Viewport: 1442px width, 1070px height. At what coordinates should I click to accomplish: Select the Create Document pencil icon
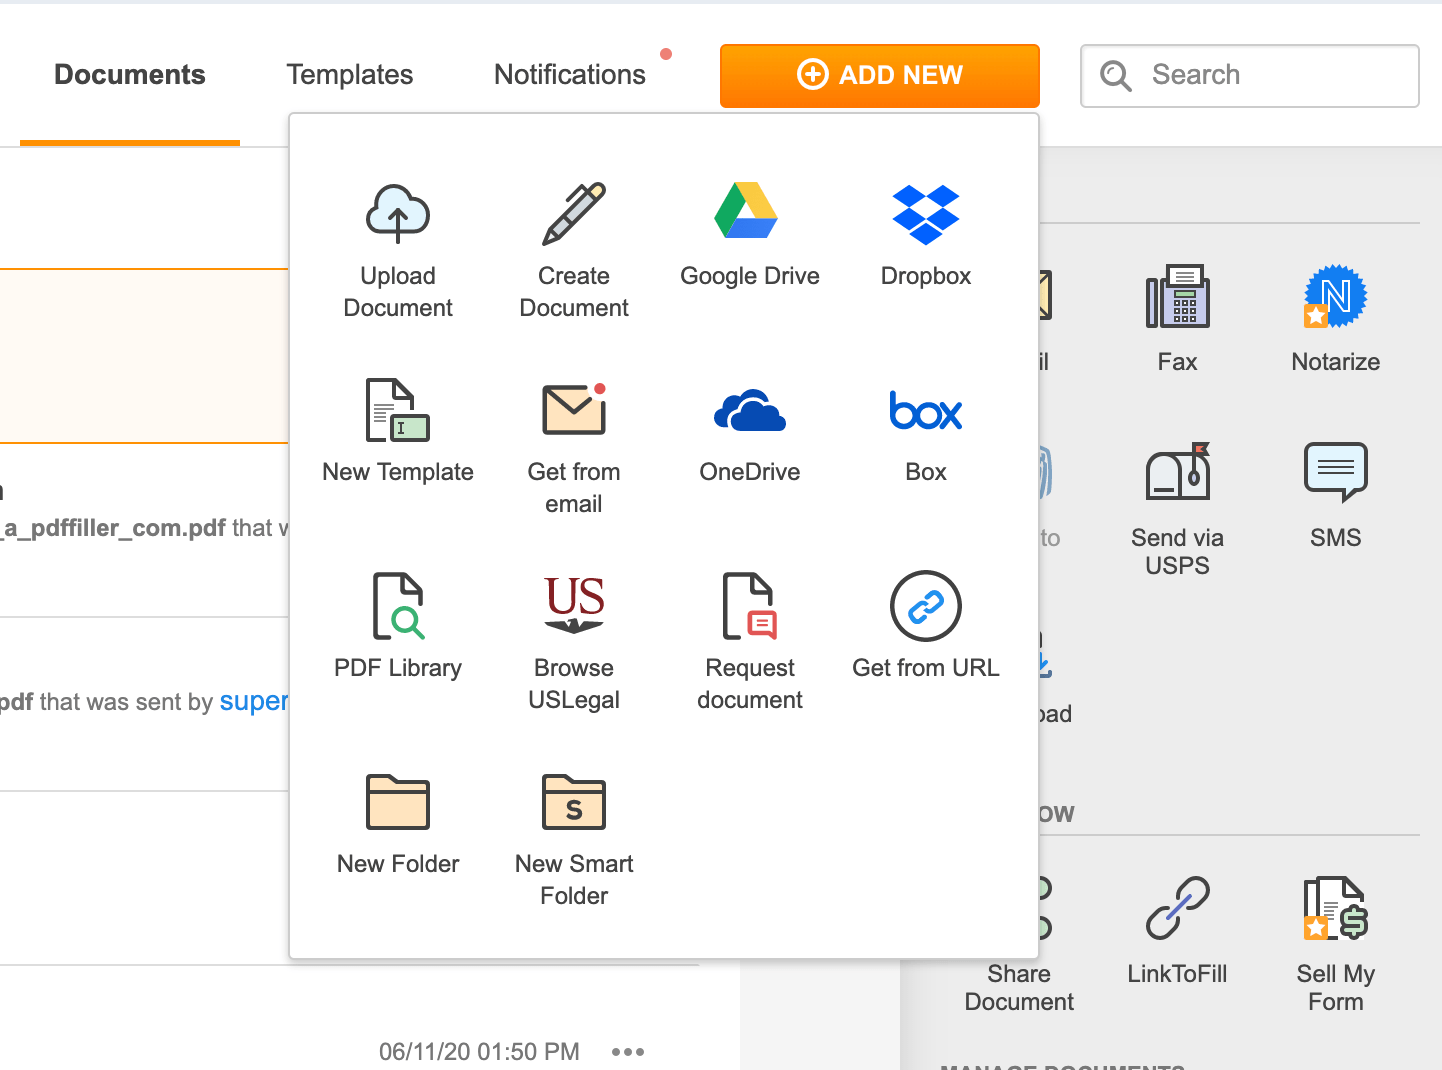point(574,214)
